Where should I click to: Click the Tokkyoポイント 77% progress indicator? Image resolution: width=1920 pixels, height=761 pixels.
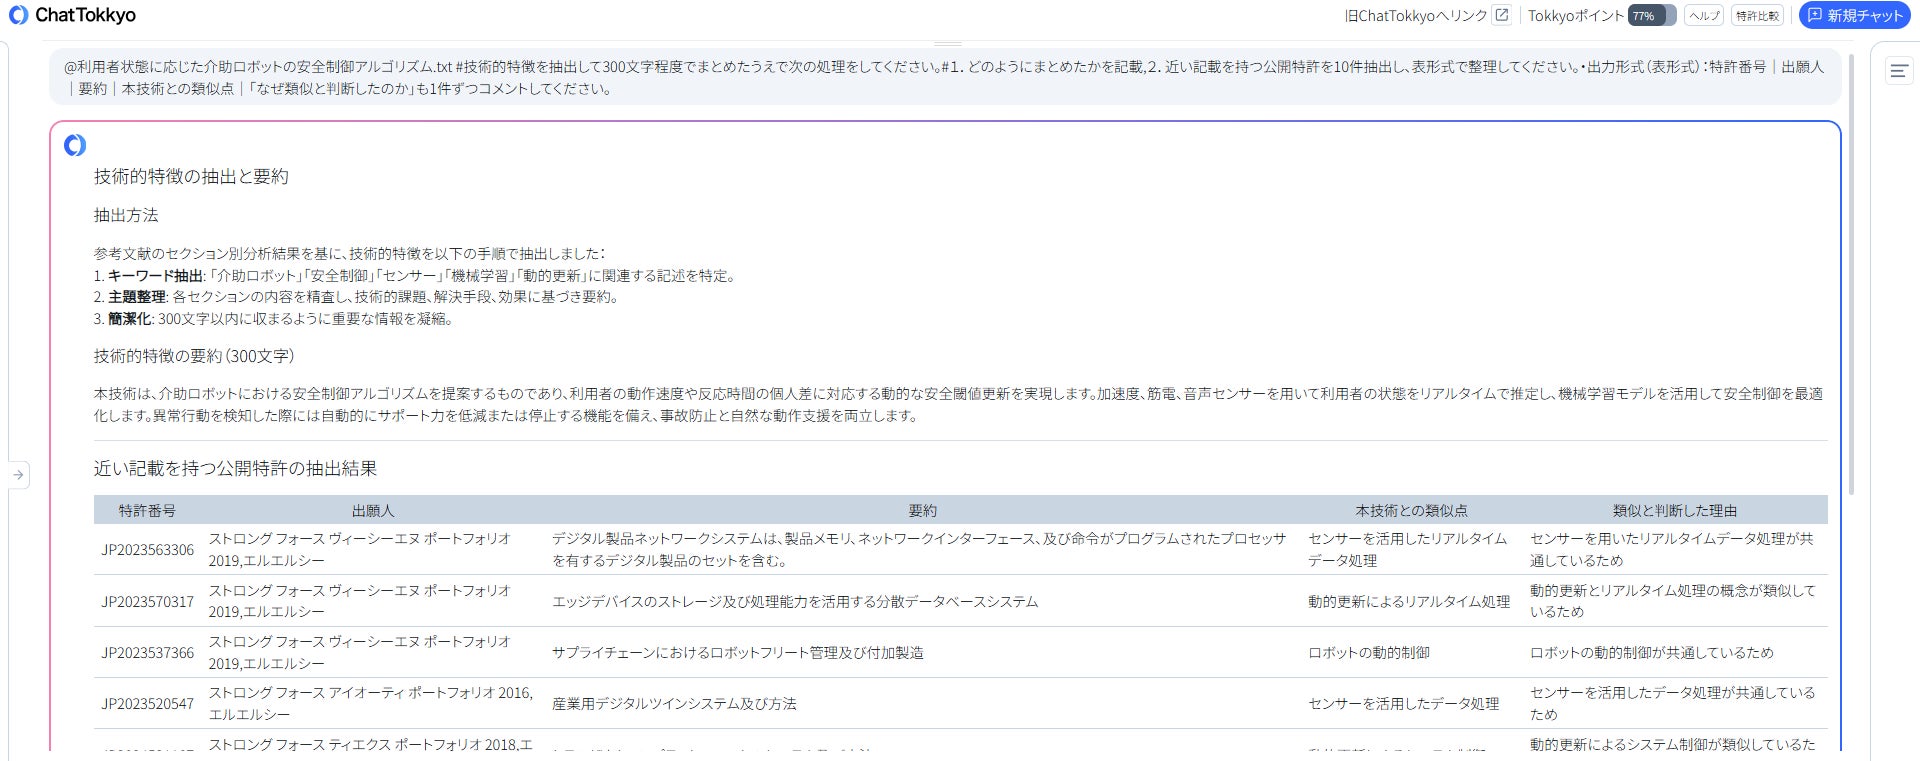[x=1652, y=15]
